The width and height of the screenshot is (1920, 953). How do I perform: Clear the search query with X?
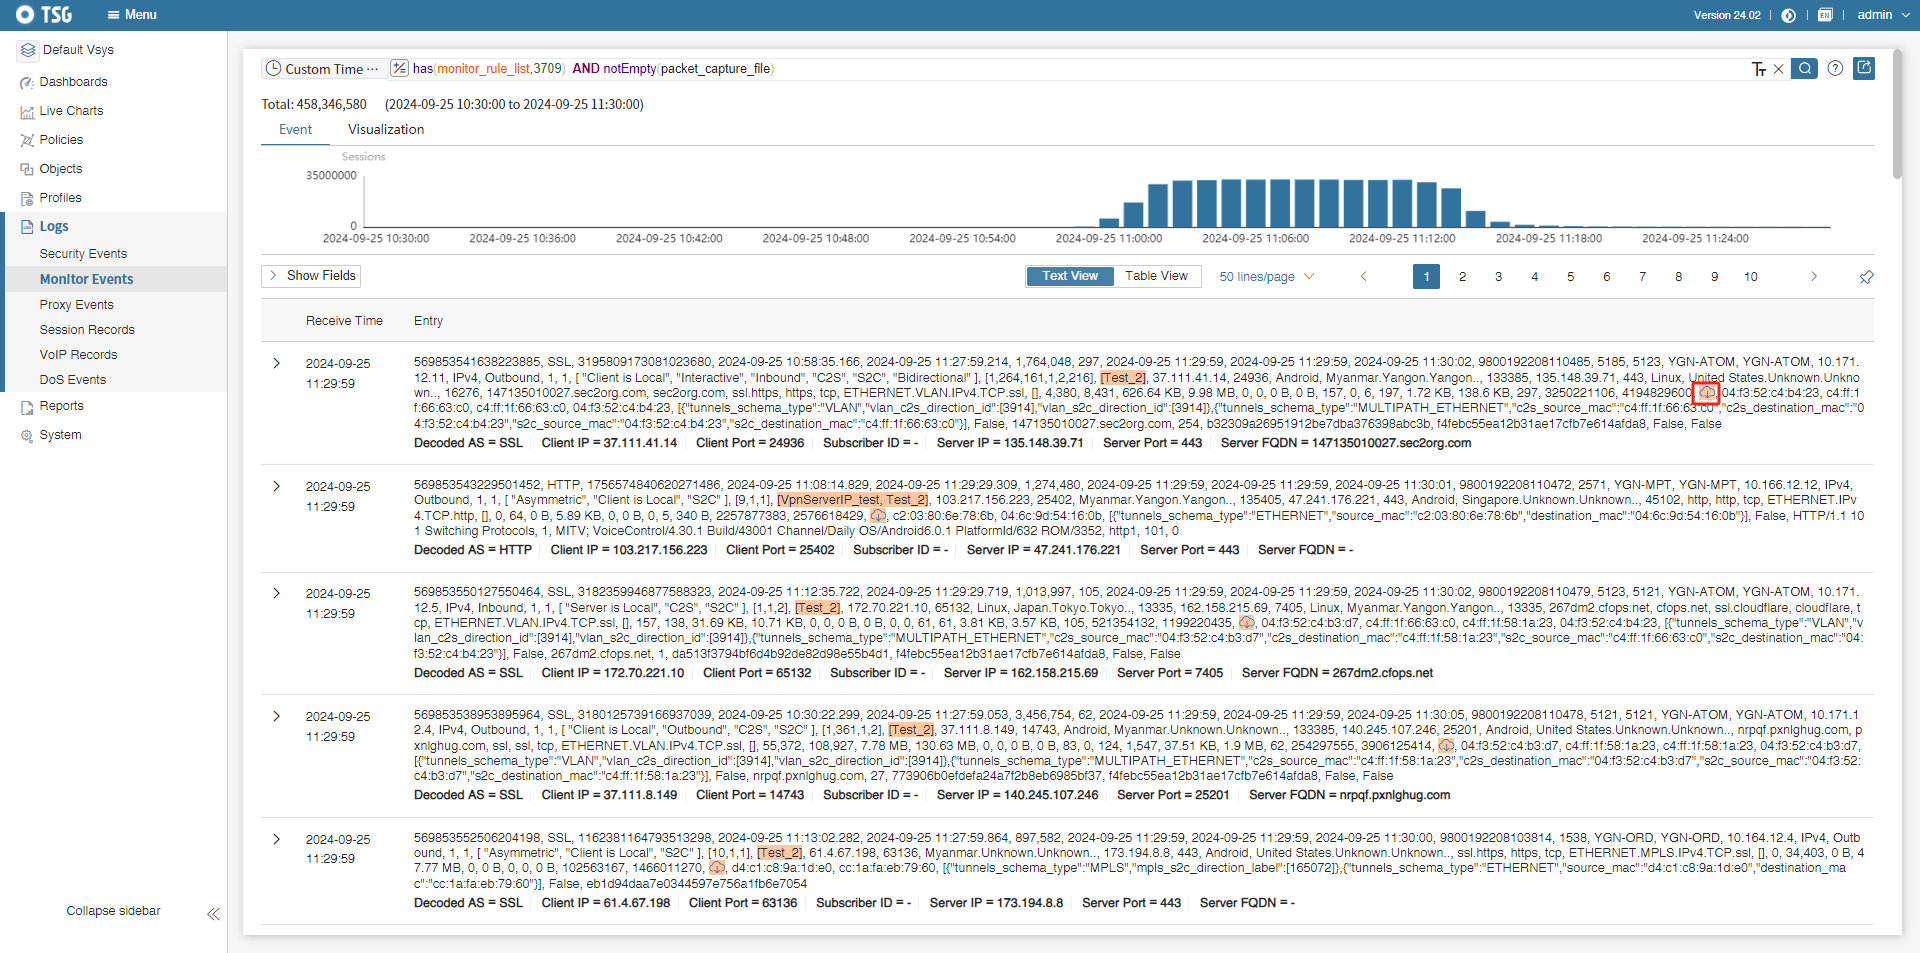[x=1778, y=69]
